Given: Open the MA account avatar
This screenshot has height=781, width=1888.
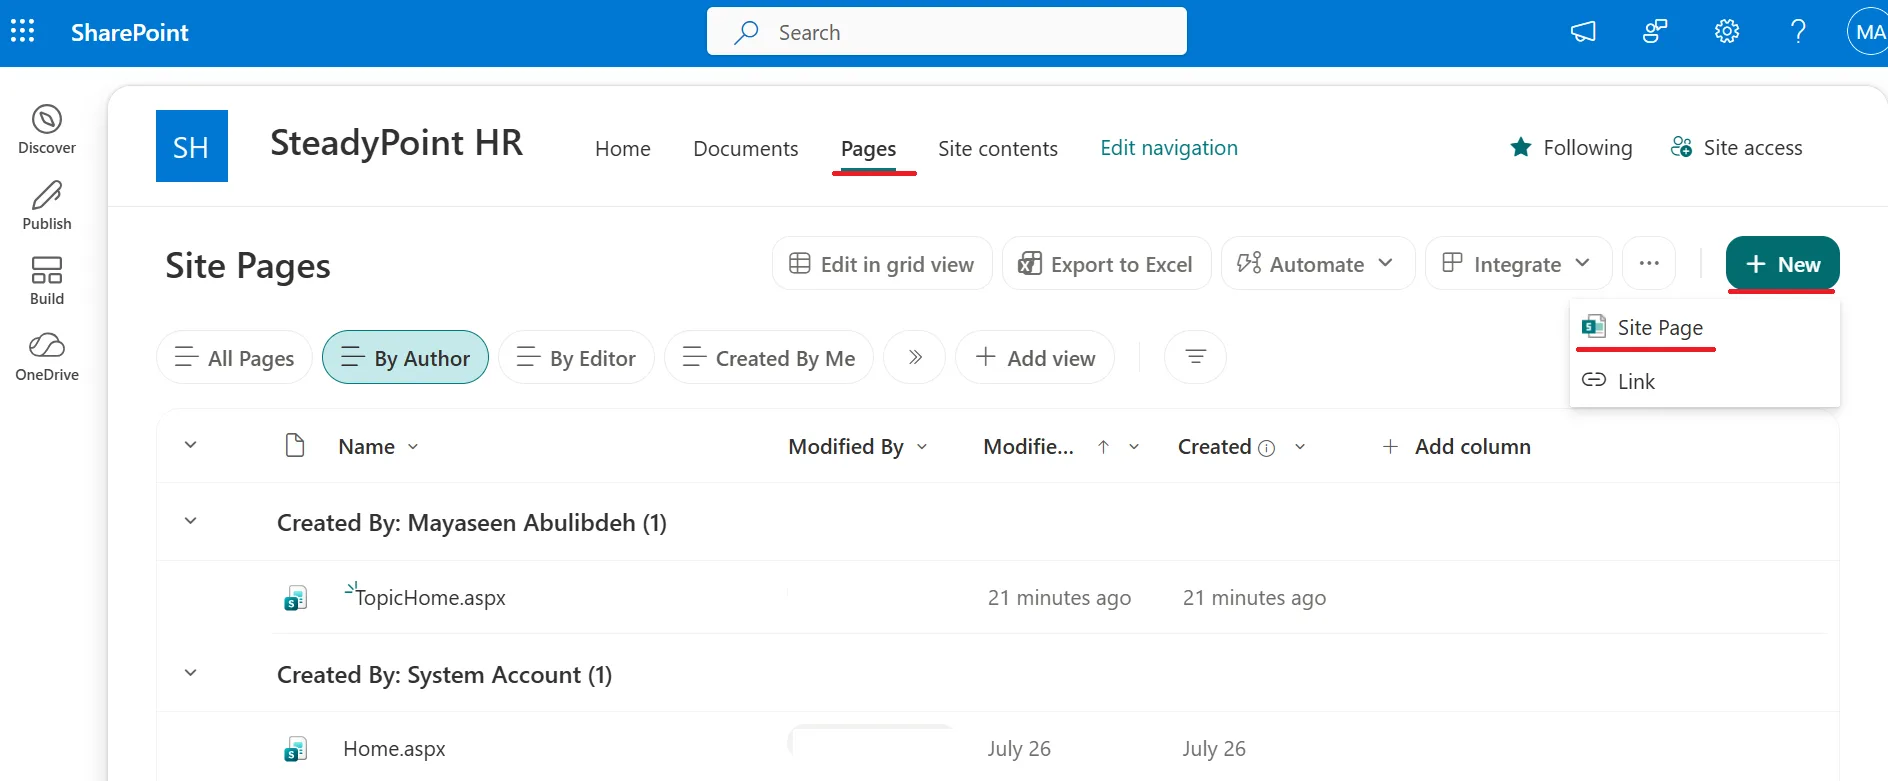Looking at the screenshot, I should click(1867, 32).
